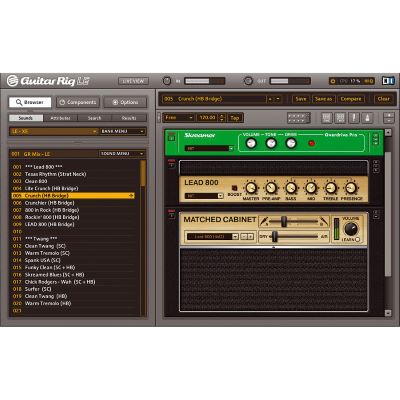400x400 pixels.
Task: Open the Skreamer preset dropdown
Action: [x=209, y=148]
